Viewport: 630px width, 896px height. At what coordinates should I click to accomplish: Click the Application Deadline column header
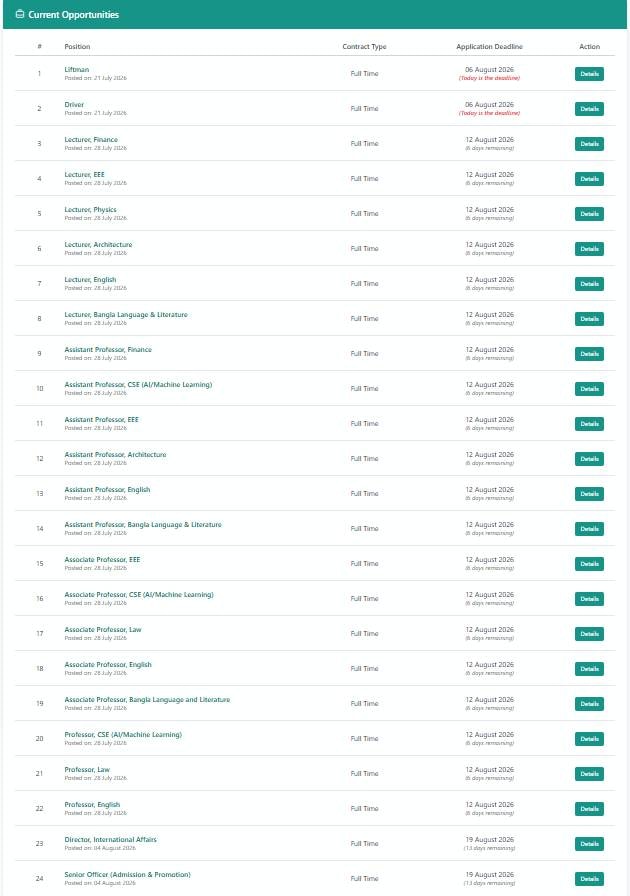(489, 47)
